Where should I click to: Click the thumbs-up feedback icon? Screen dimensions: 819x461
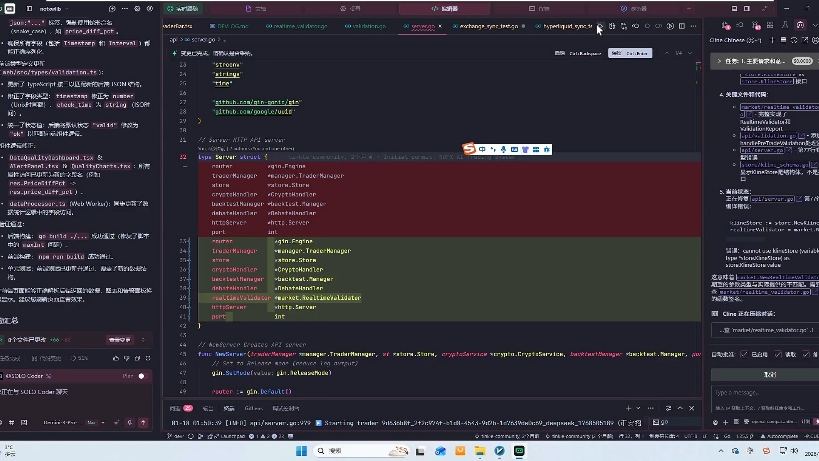tap(115, 359)
